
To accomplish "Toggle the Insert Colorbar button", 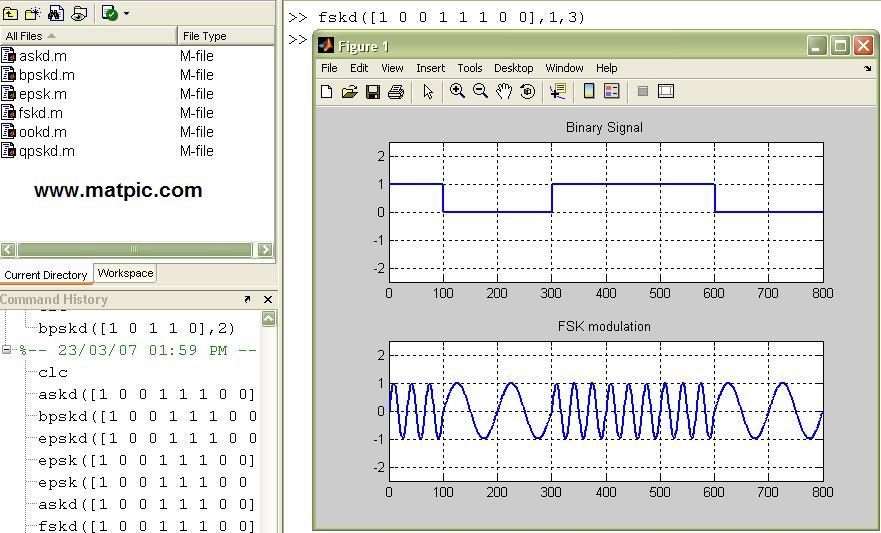I will coord(589,91).
